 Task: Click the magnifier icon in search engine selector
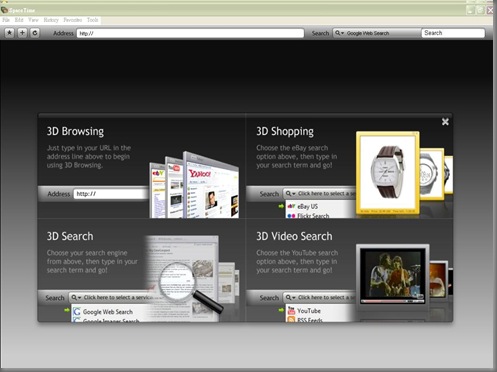(x=338, y=33)
